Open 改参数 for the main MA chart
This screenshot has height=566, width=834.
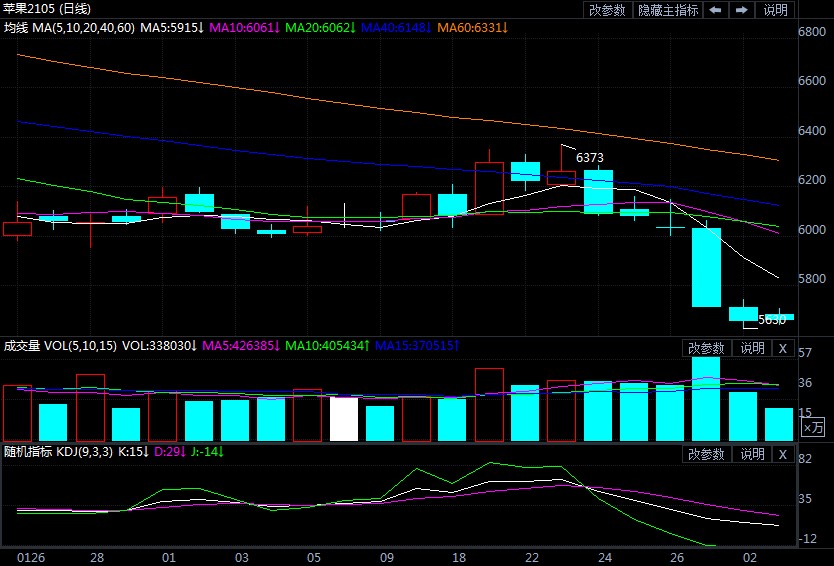click(607, 10)
